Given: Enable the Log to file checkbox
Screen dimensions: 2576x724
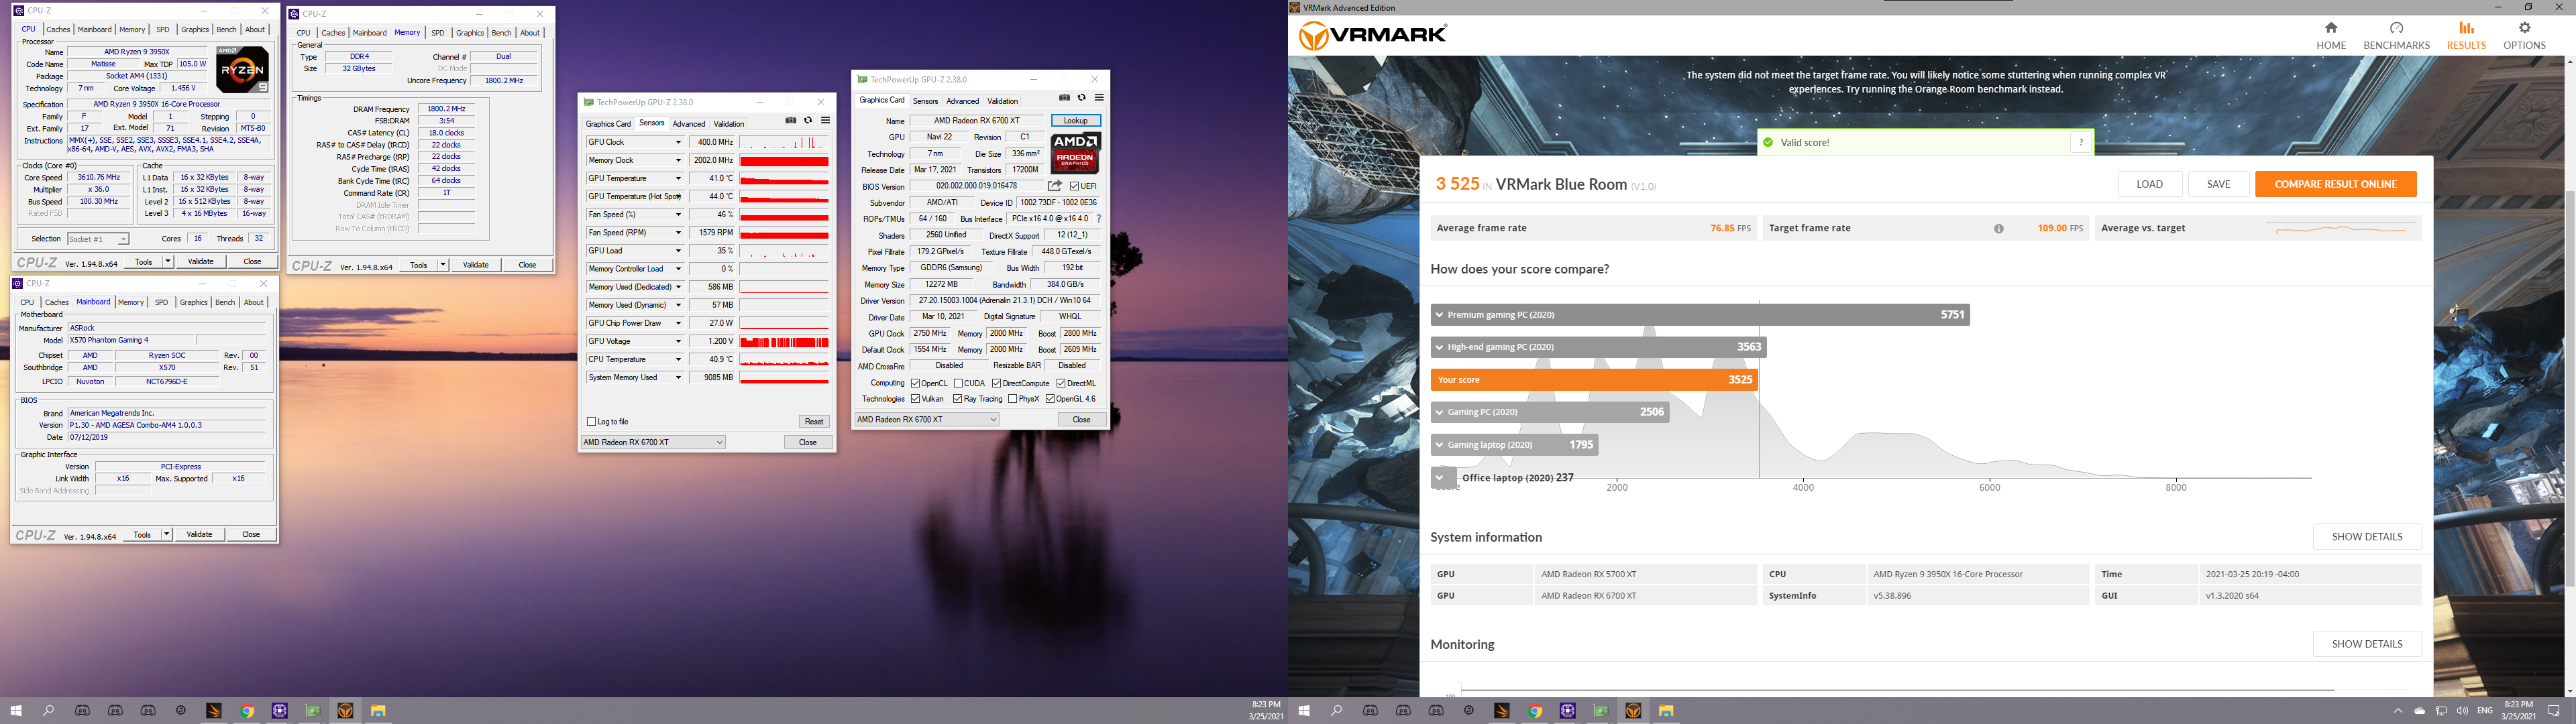Looking at the screenshot, I should click(x=592, y=422).
